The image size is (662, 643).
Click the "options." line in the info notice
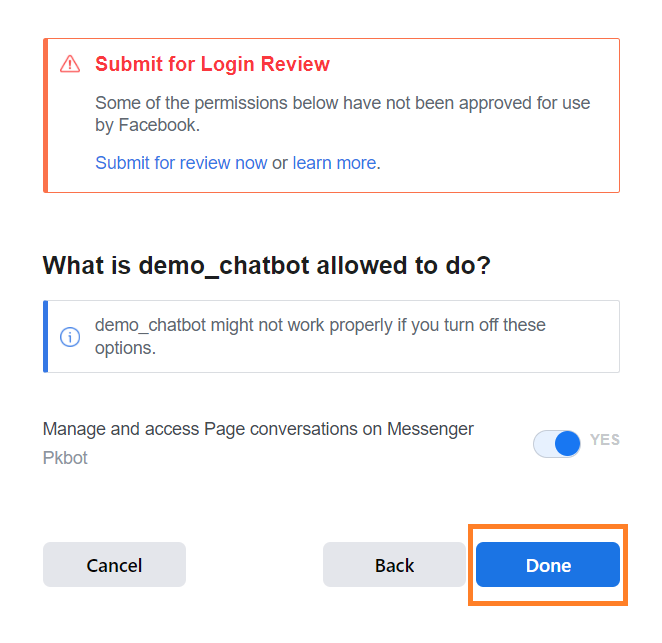(x=127, y=348)
